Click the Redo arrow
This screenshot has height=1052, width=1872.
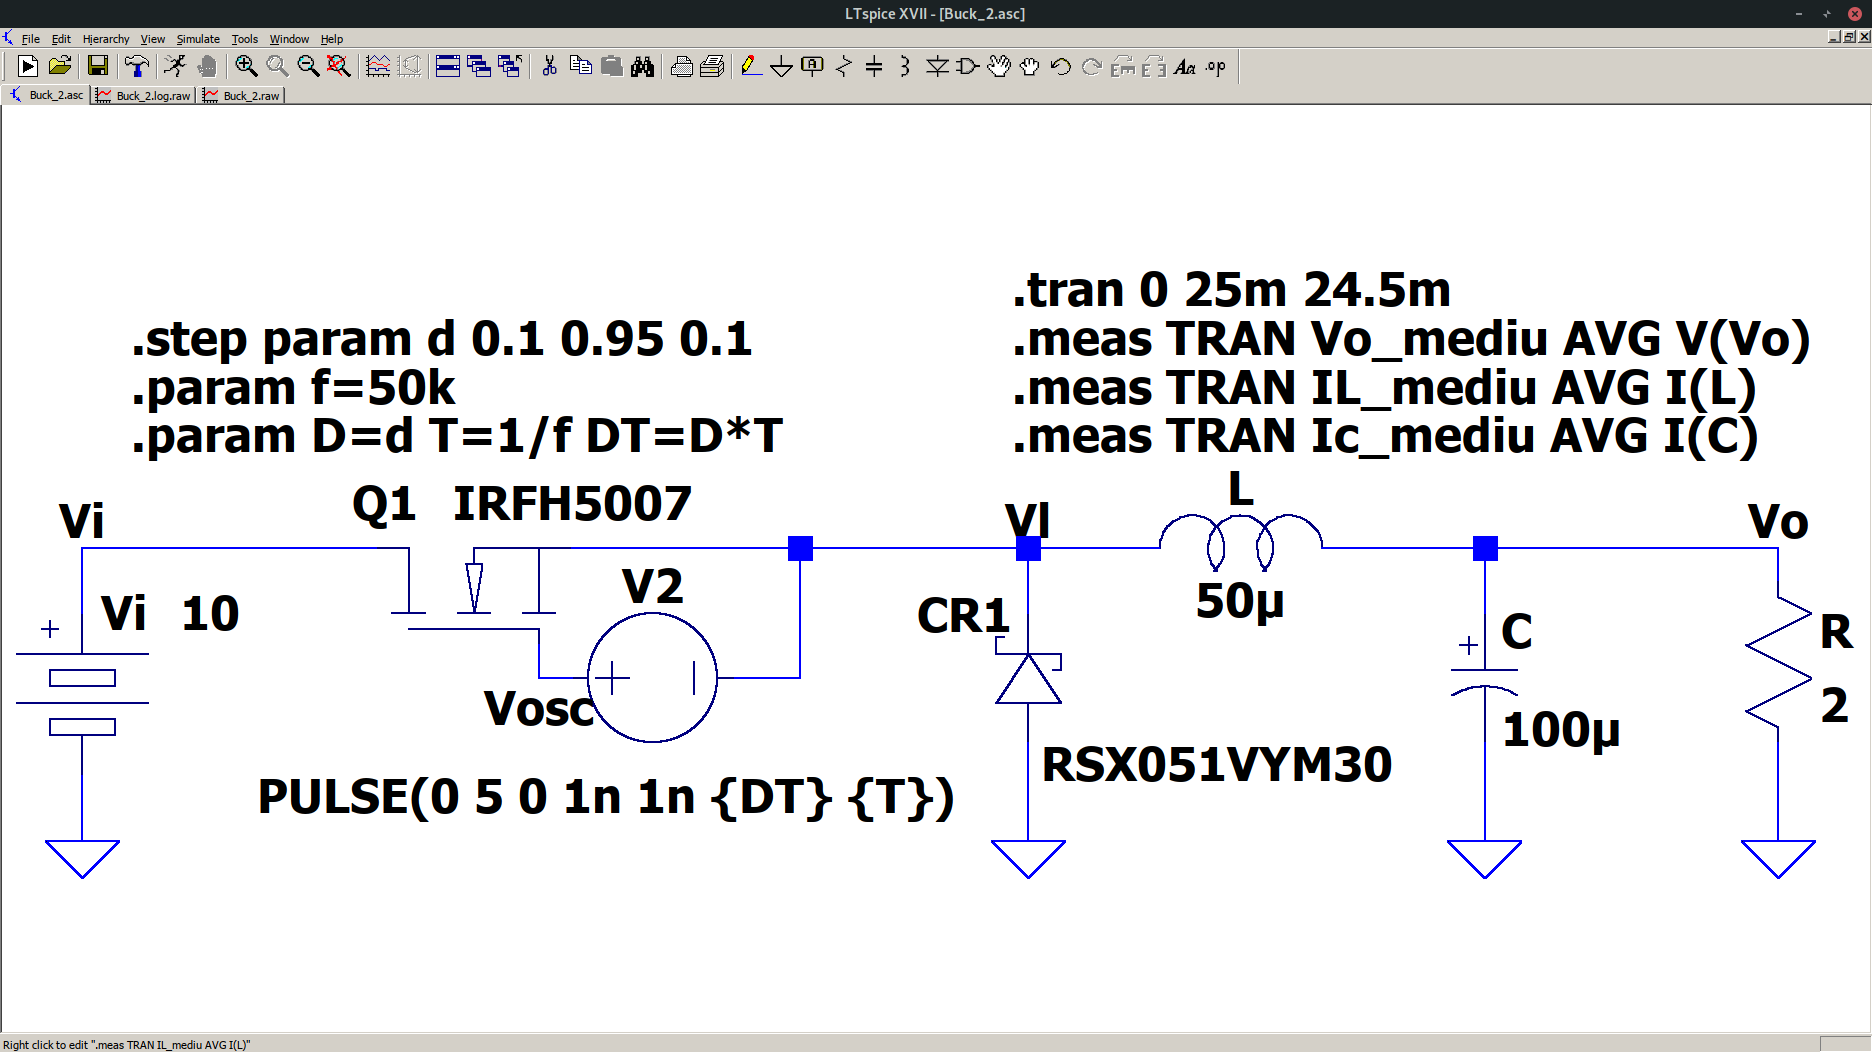[1092, 66]
